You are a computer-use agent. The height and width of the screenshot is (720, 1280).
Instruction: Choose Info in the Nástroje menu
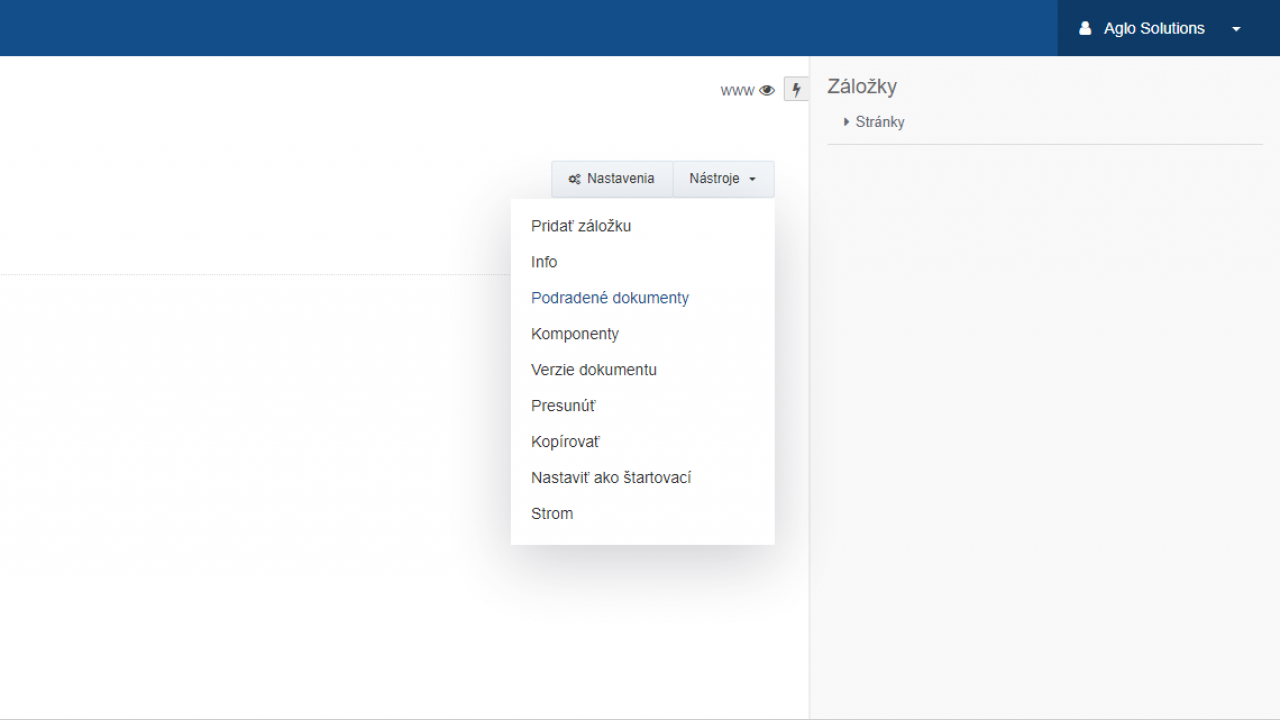pyautogui.click(x=544, y=262)
